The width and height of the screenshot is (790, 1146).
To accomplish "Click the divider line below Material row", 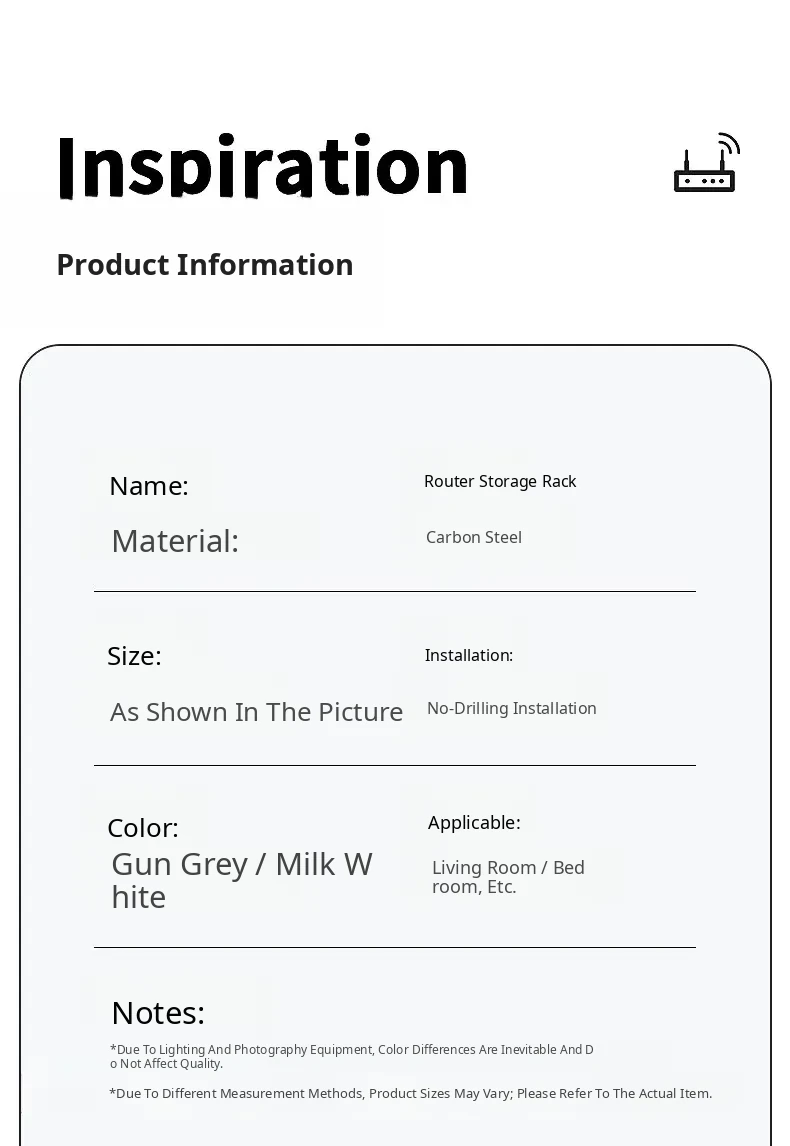I will (395, 592).
